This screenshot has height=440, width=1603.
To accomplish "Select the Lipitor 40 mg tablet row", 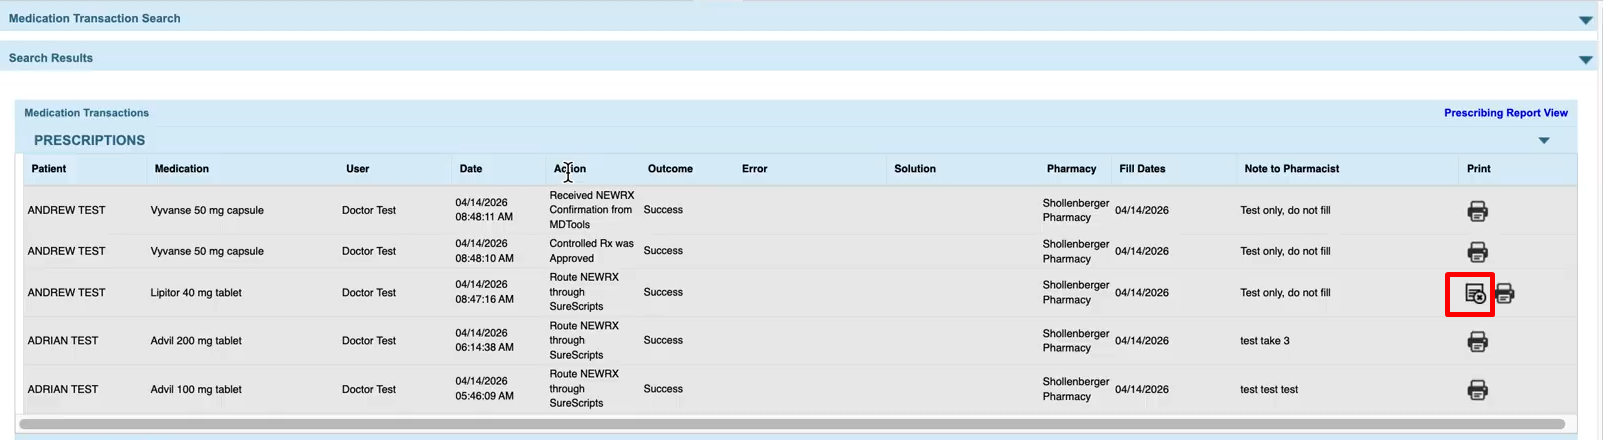I will click(x=196, y=293).
